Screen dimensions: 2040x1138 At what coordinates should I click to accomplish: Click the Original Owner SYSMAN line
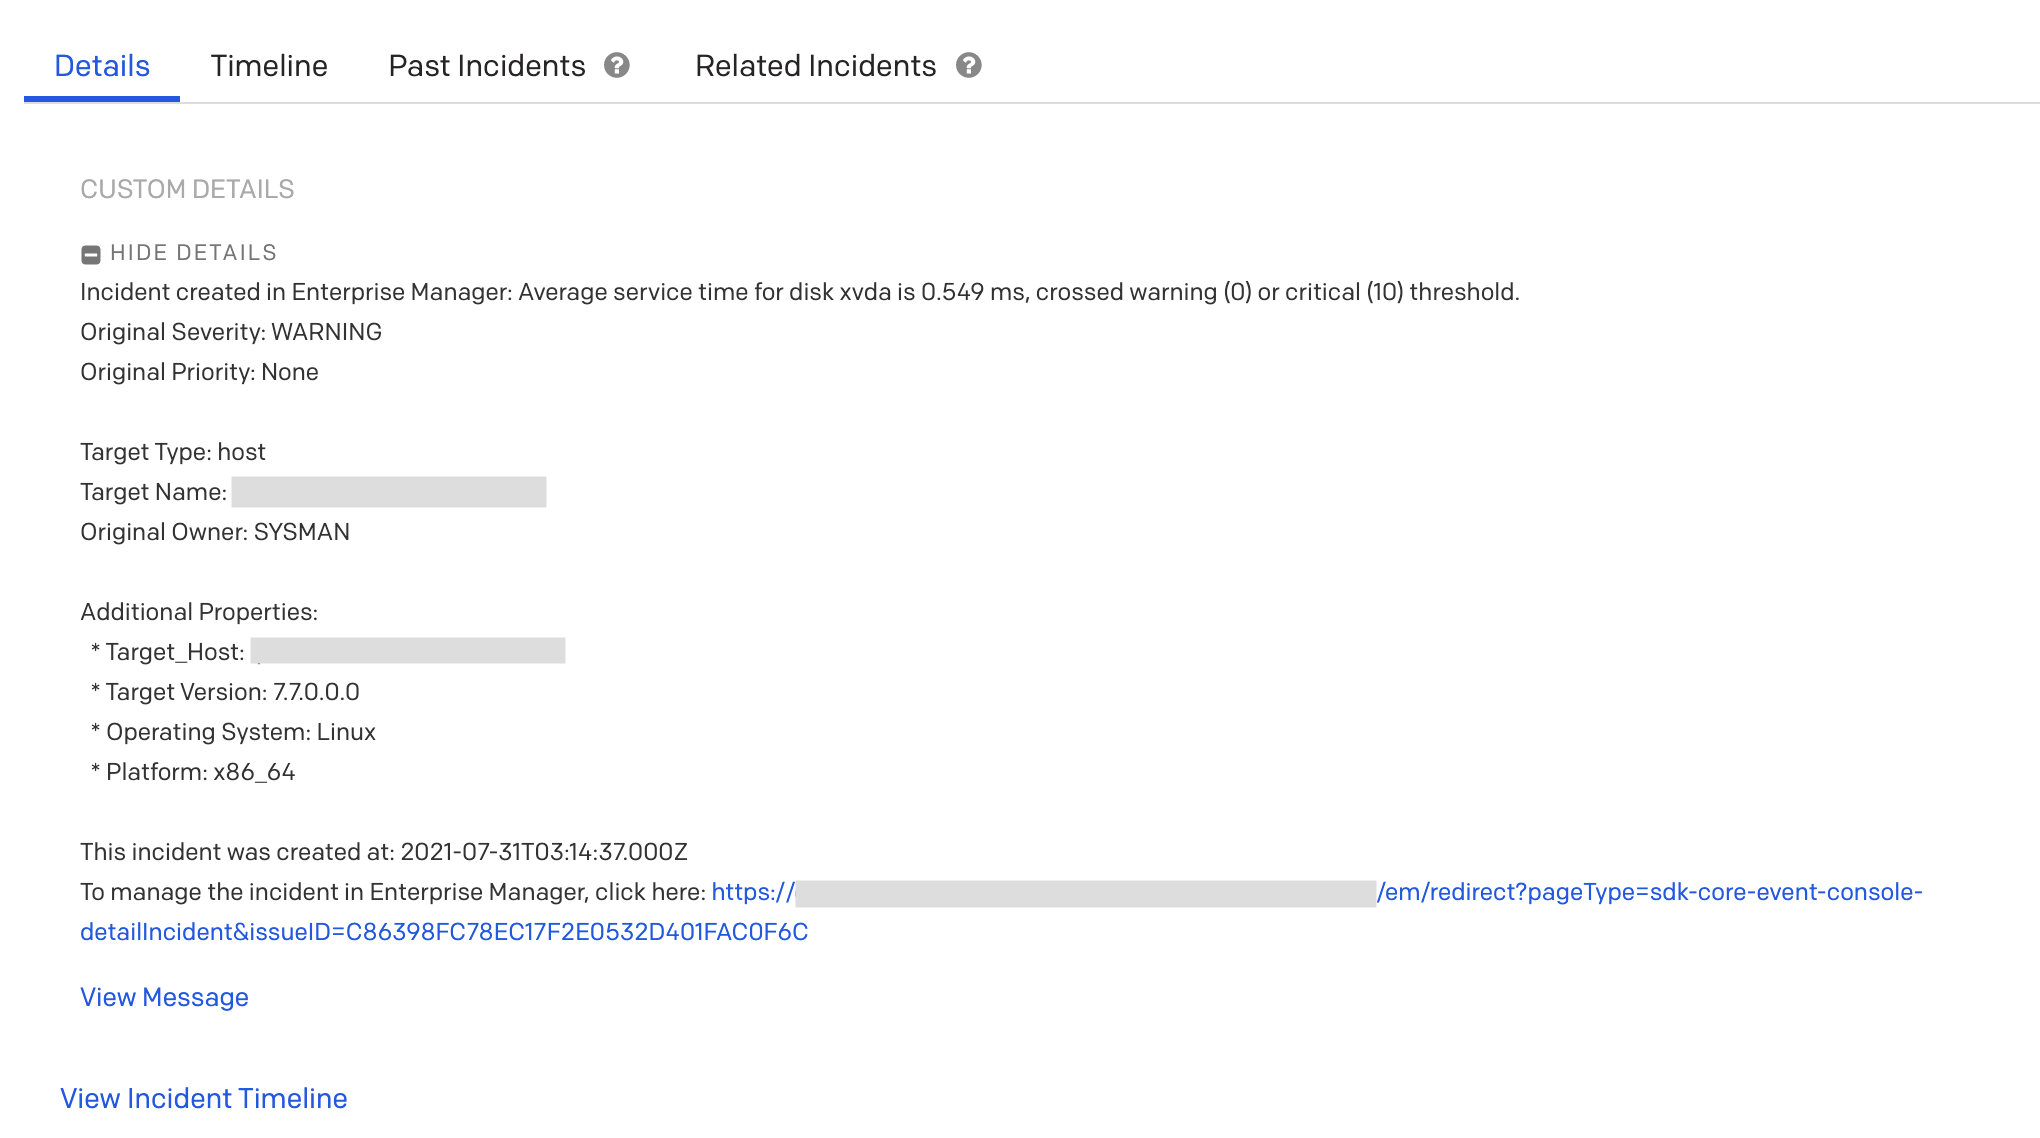tap(215, 532)
